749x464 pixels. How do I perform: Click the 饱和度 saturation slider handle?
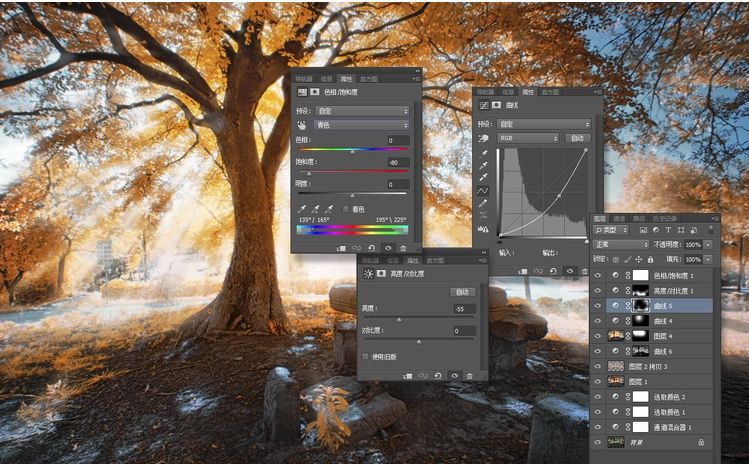tap(308, 173)
